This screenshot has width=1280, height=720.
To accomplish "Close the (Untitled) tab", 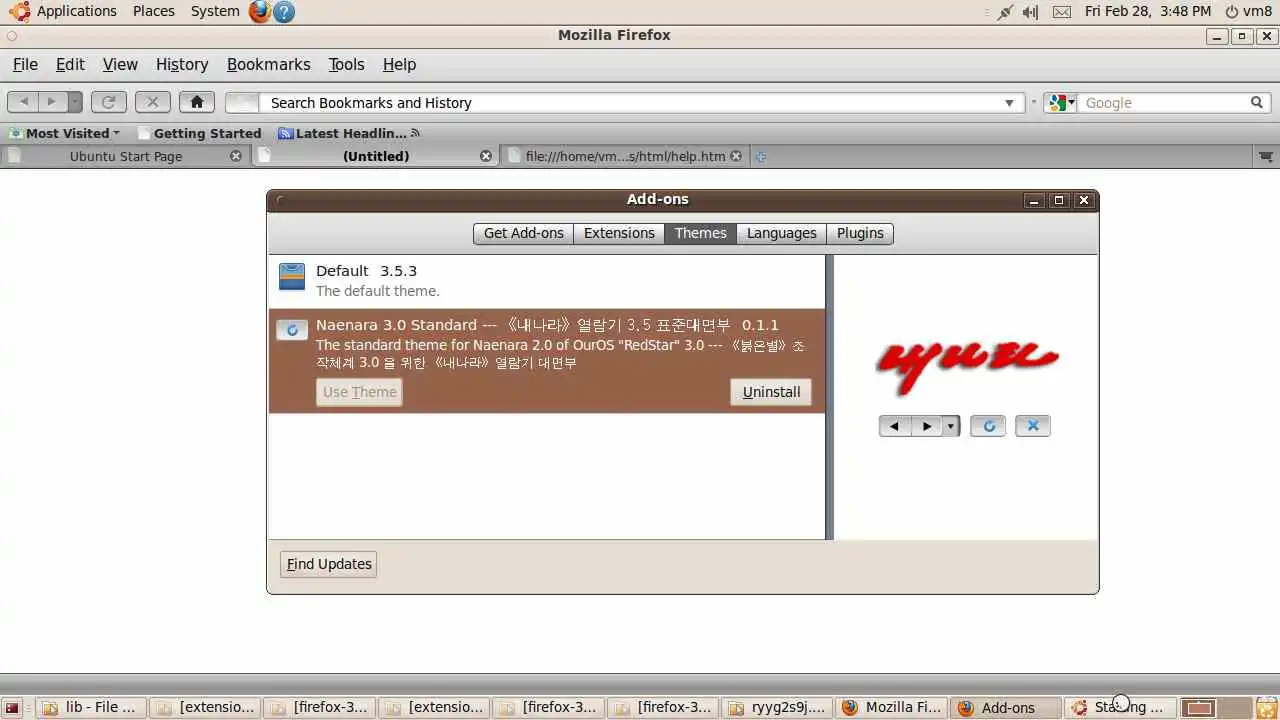I will pos(486,156).
